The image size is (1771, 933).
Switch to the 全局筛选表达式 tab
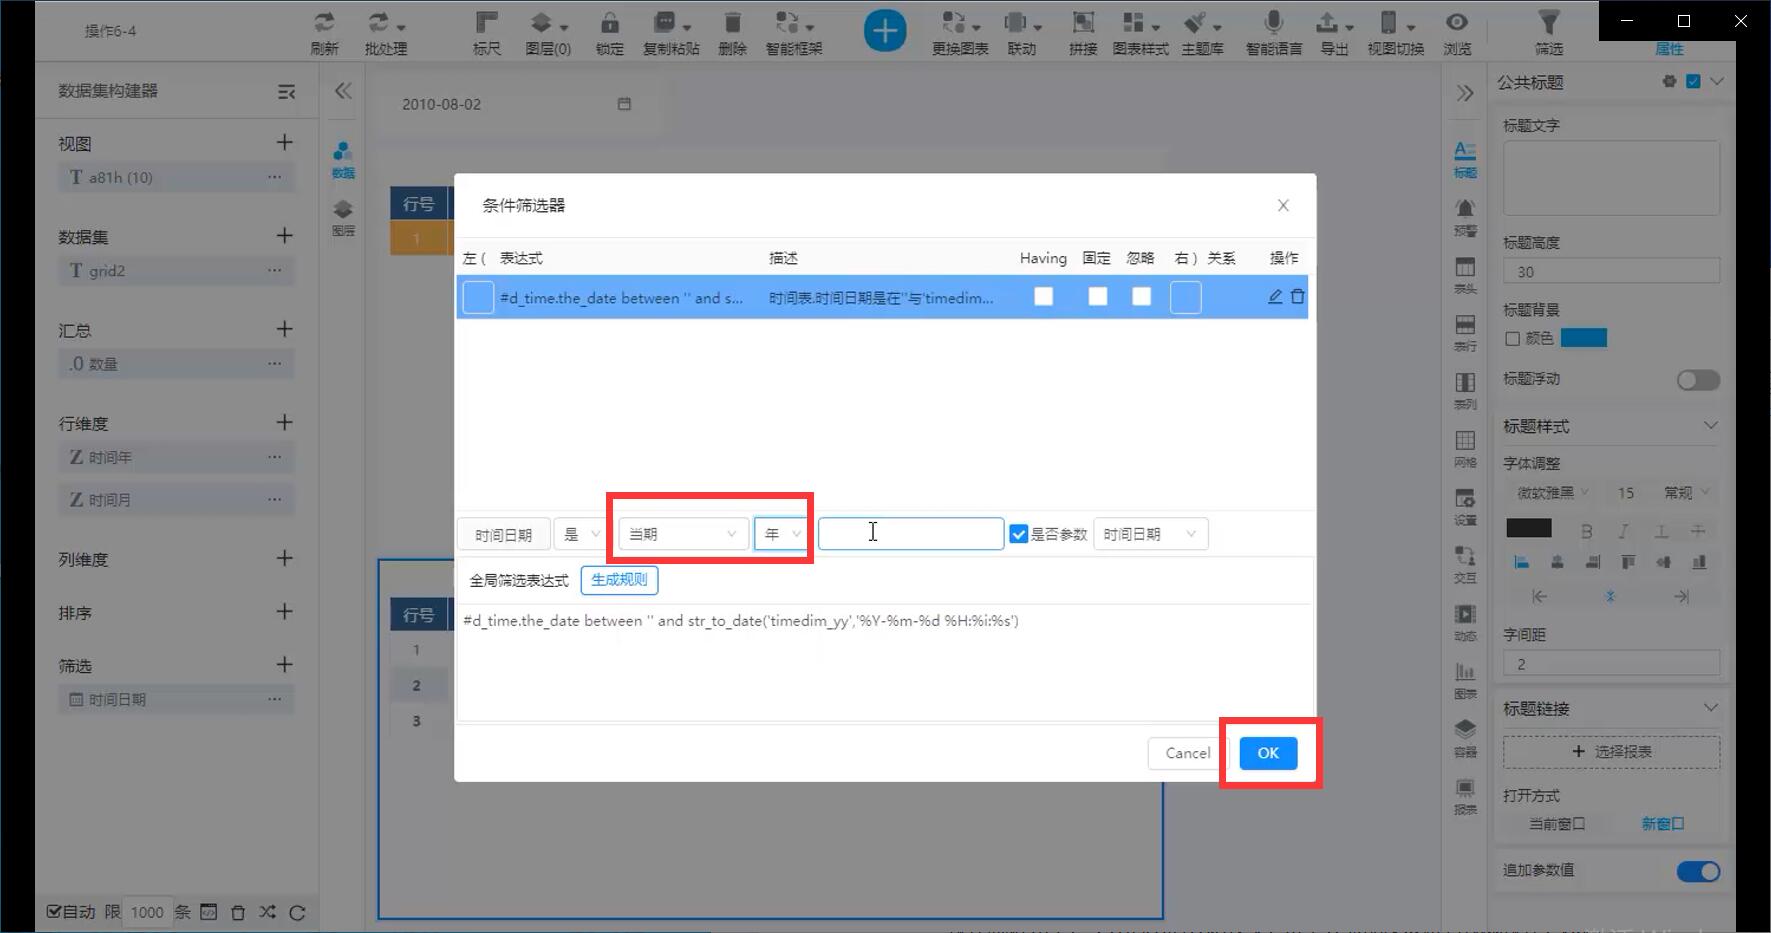pos(519,580)
